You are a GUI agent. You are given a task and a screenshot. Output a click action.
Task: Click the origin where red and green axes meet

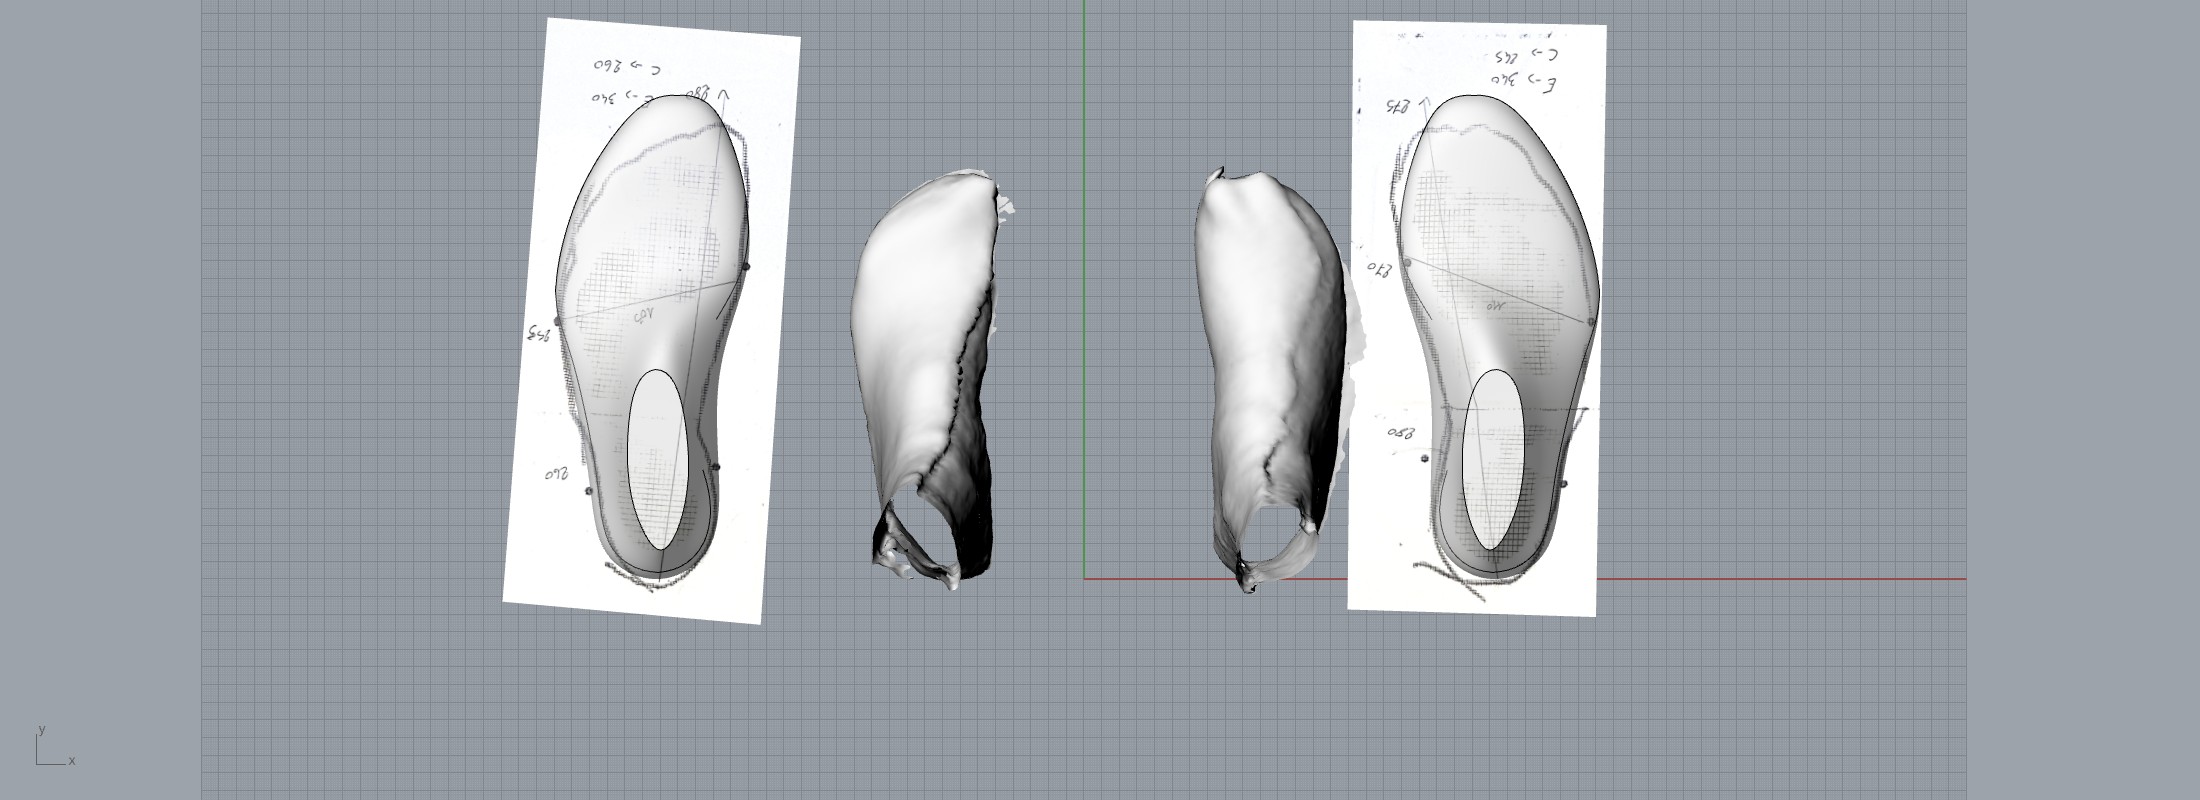pyautogui.click(x=1084, y=578)
